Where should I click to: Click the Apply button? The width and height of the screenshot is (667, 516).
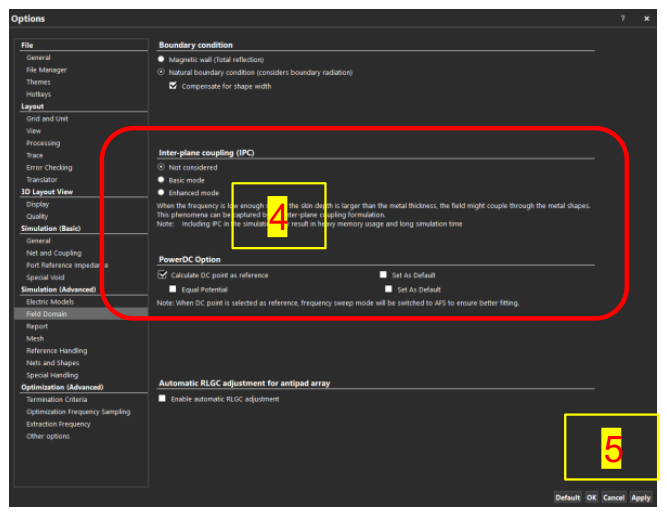[x=641, y=497]
